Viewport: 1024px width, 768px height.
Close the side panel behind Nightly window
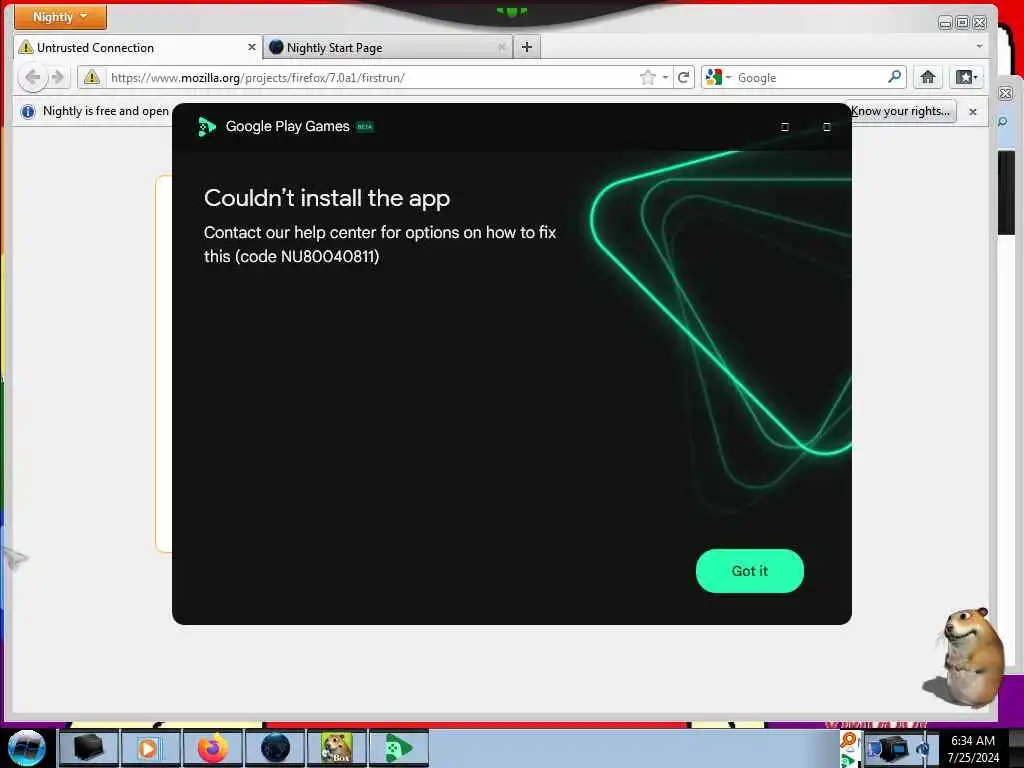[x=1006, y=93]
